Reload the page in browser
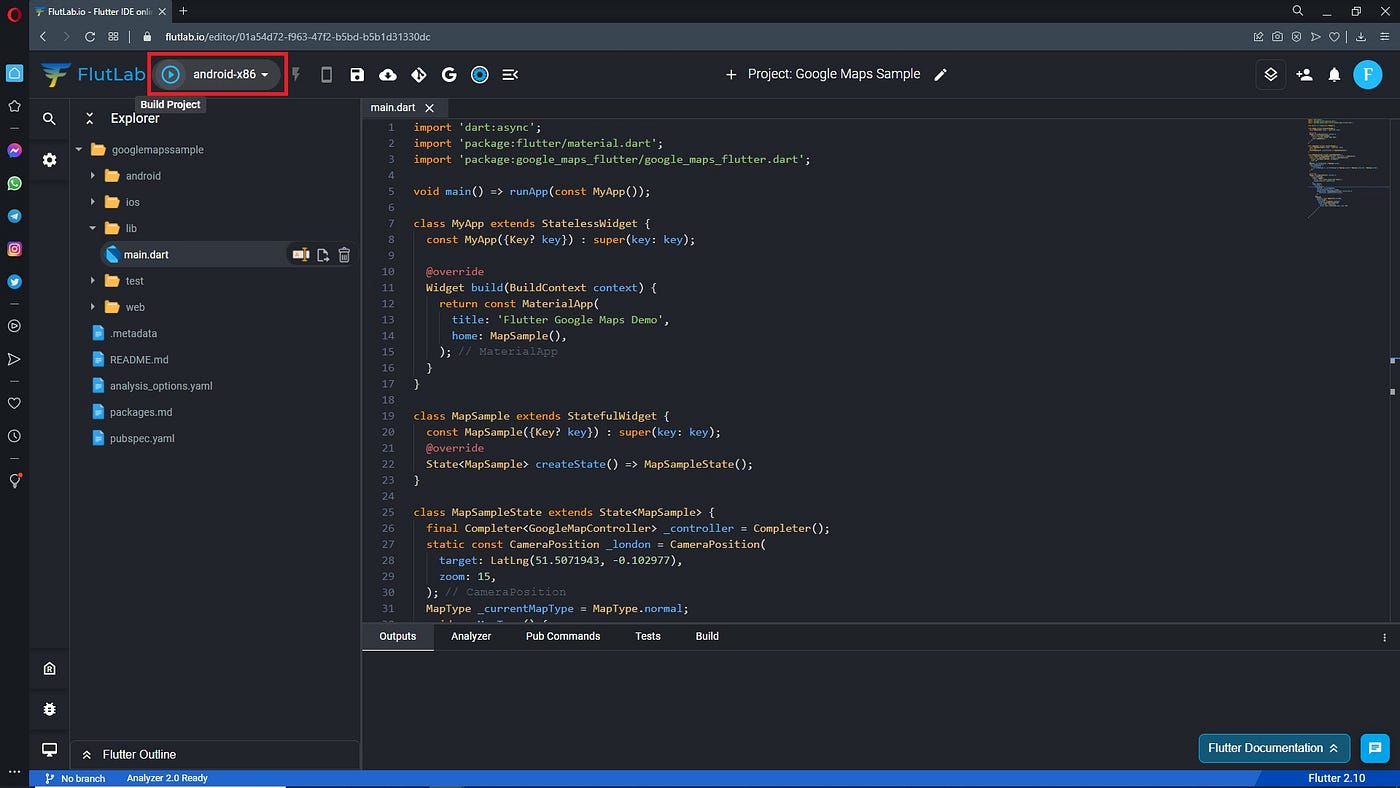Viewport: 1400px width, 788px height. [90, 36]
